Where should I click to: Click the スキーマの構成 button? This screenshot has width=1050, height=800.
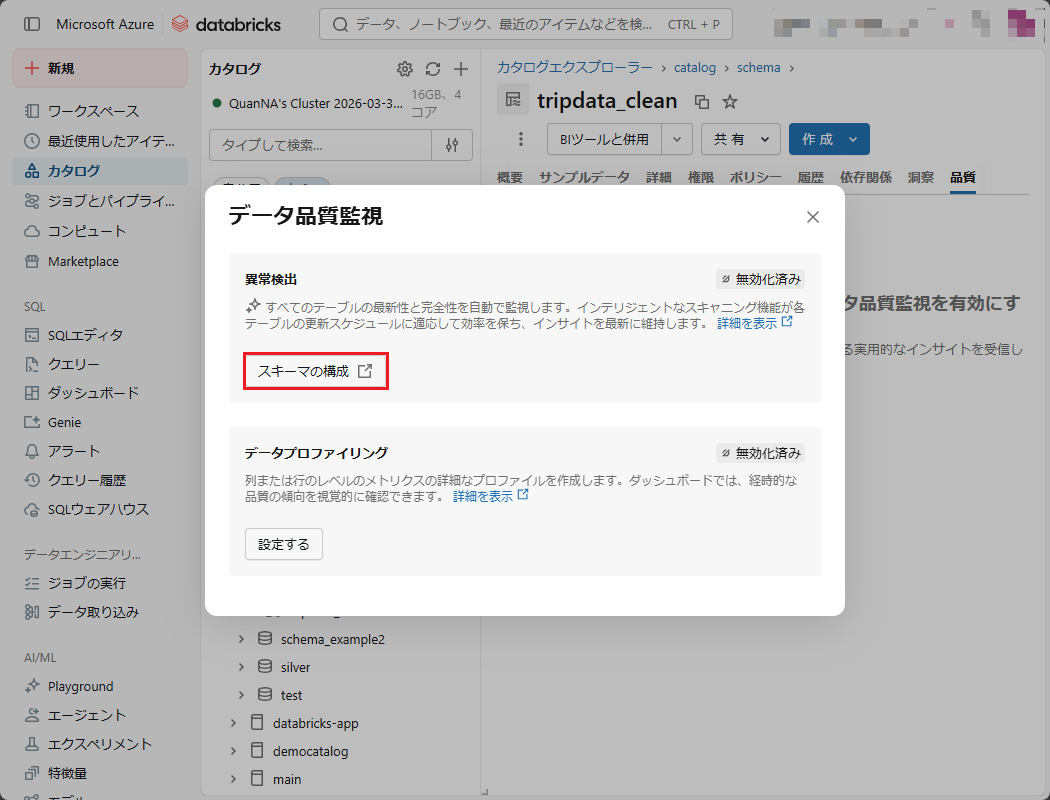(315, 371)
